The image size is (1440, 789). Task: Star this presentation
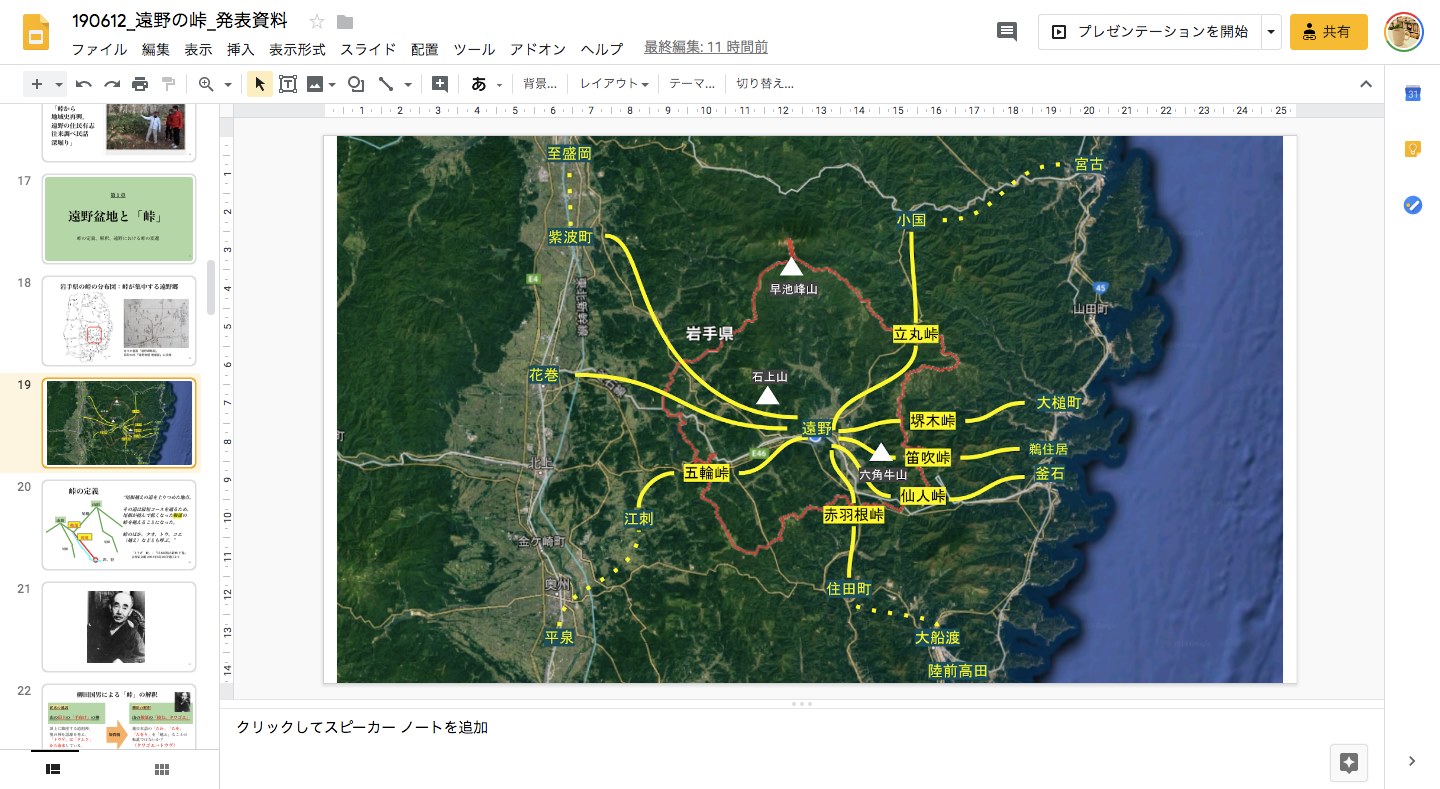317,21
